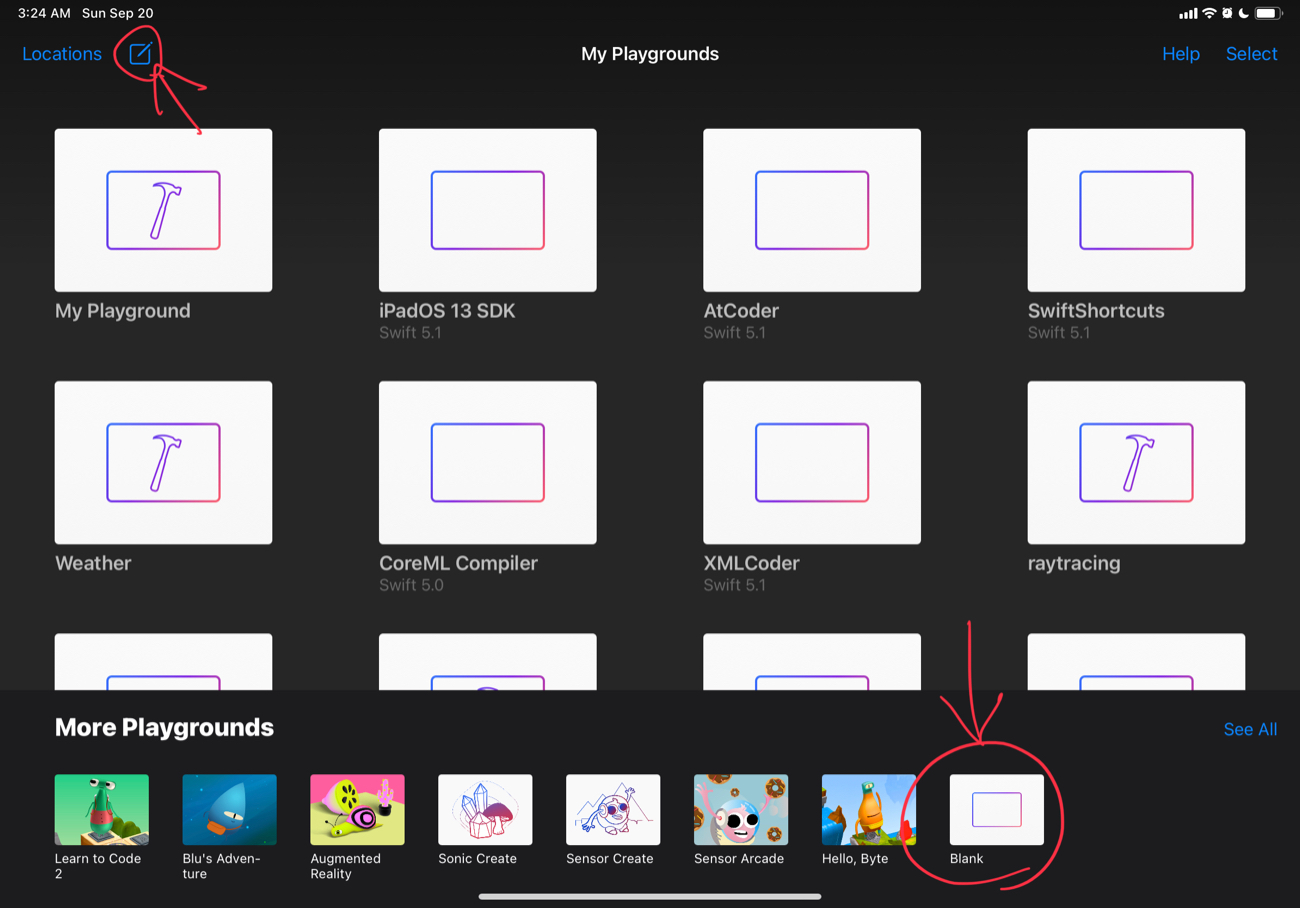Open the Weather playground

click(x=163, y=462)
